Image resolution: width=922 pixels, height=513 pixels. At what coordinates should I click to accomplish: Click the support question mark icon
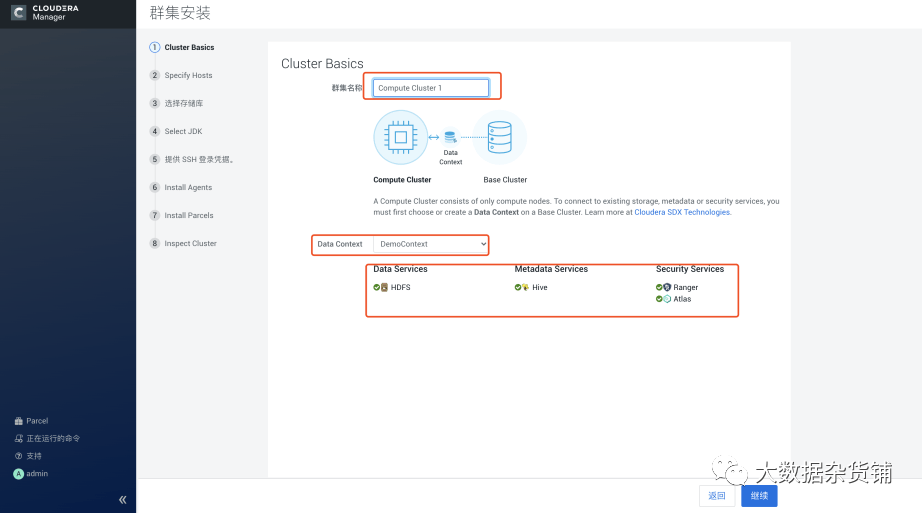18,456
